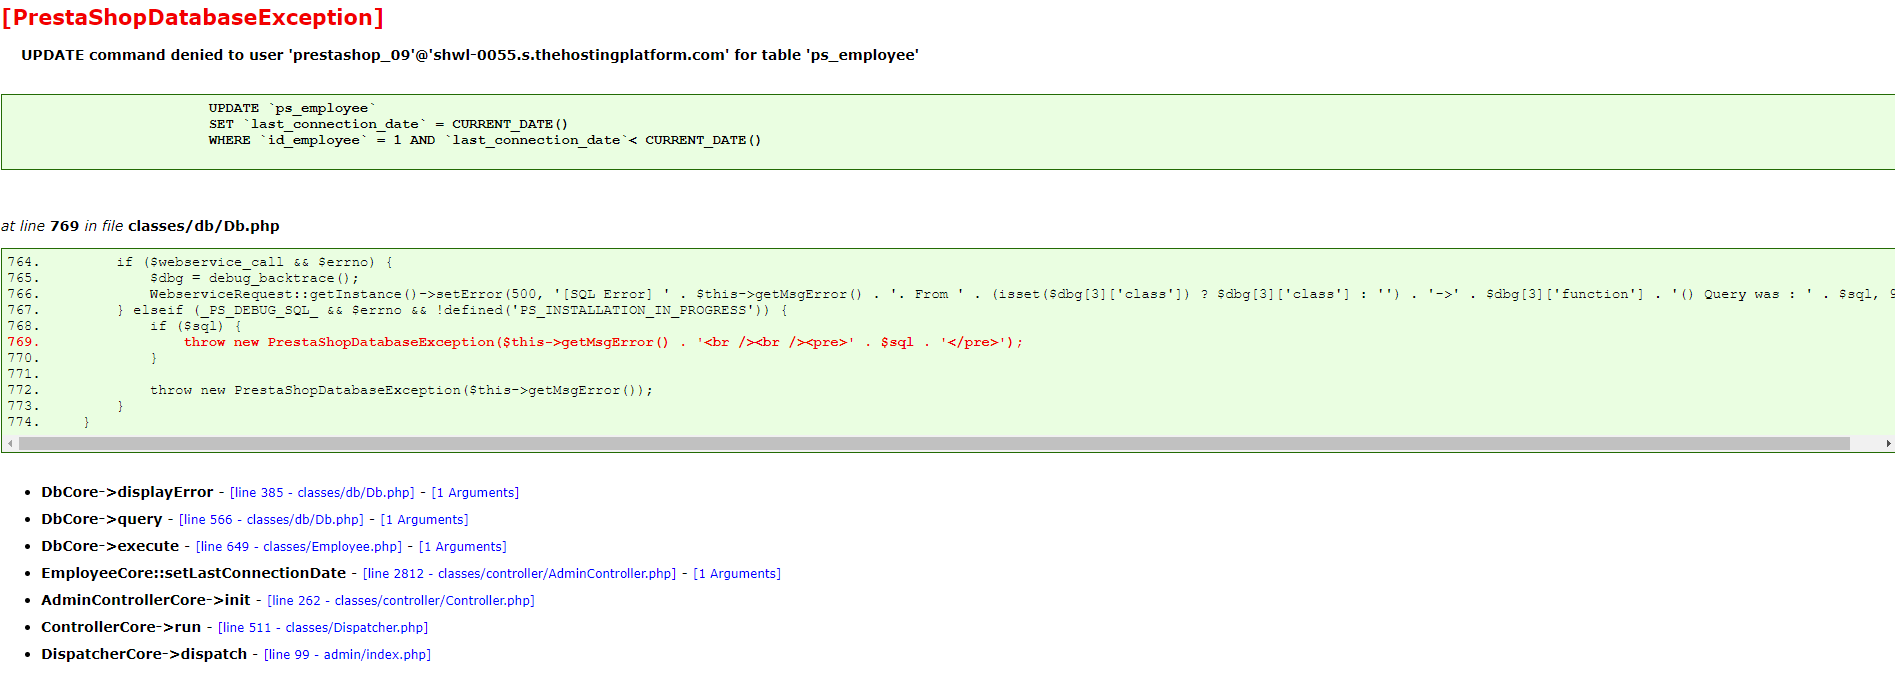Click the 'DbCore->execute' trace entry name
This screenshot has height=686, width=1895.
[x=110, y=546]
